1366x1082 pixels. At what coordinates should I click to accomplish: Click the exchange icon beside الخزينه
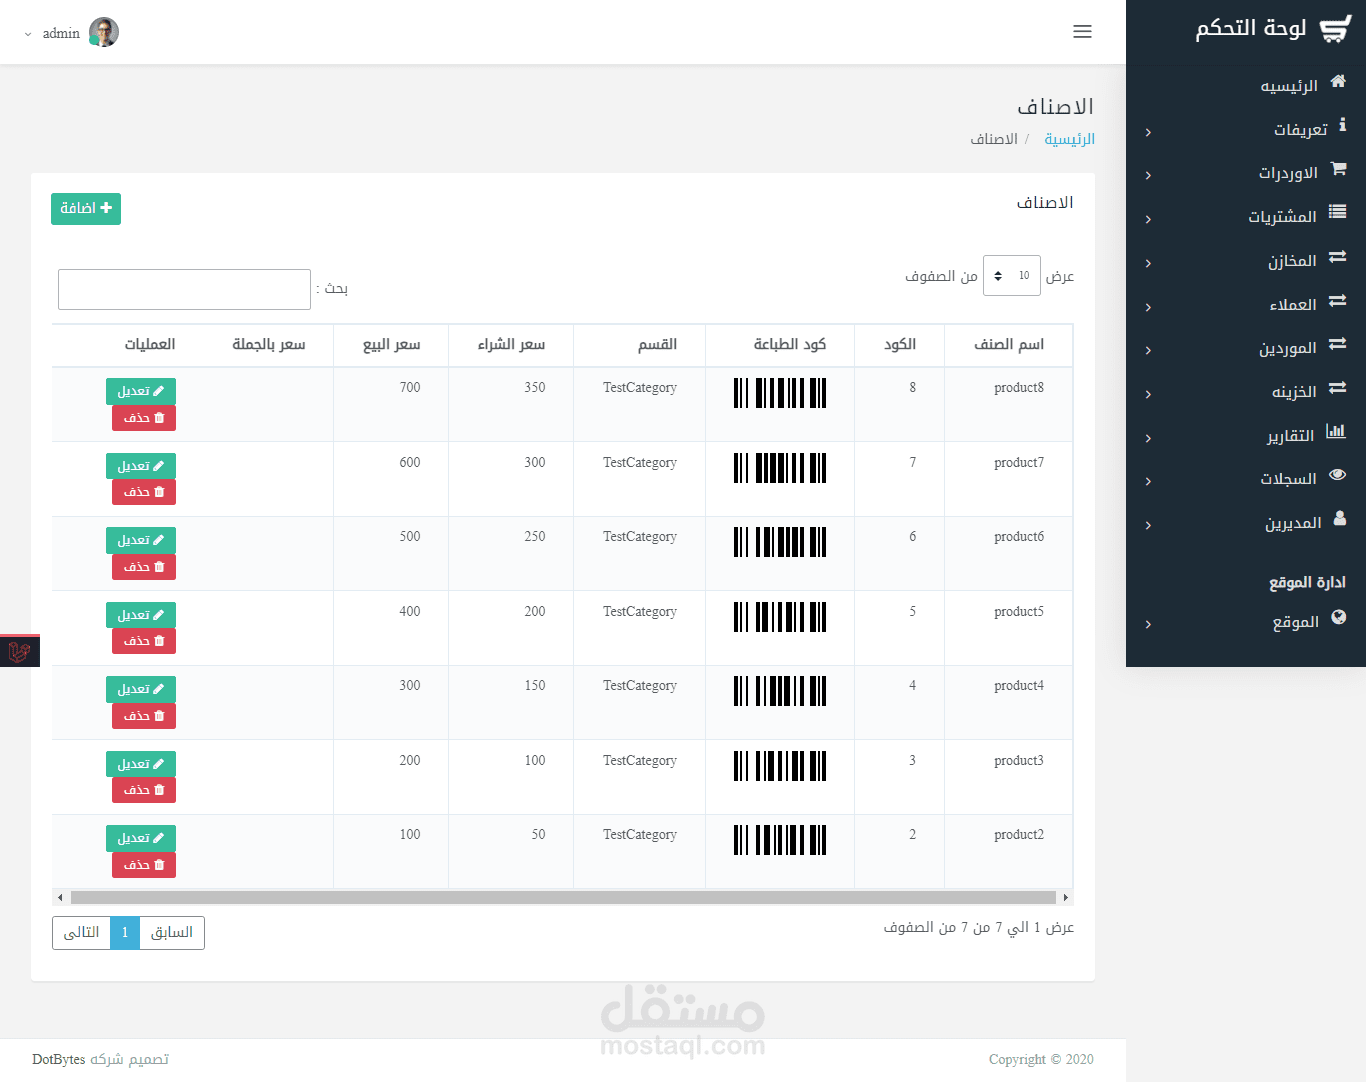(x=1337, y=387)
